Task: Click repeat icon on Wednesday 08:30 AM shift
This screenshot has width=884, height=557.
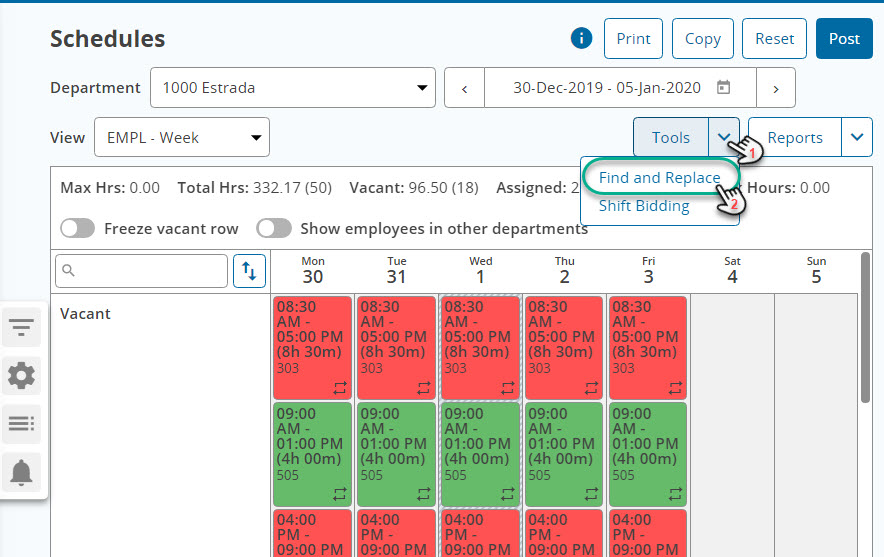Action: [x=508, y=388]
